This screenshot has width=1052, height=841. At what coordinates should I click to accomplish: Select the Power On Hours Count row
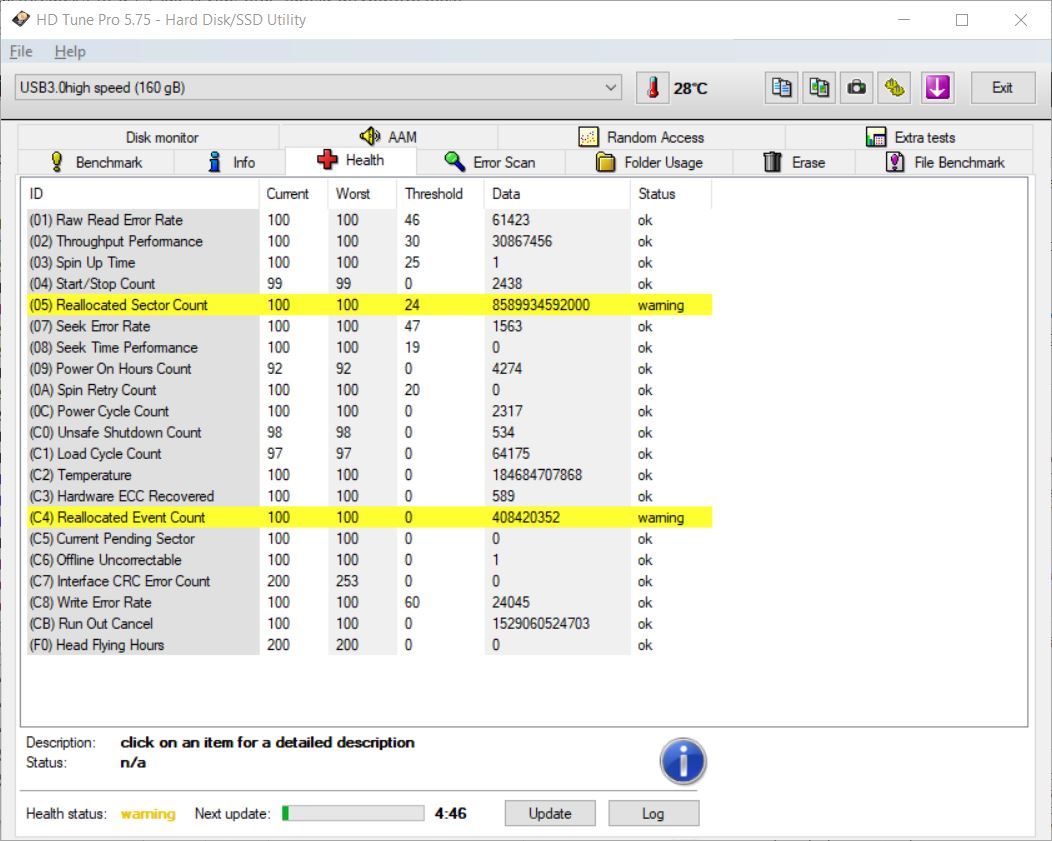pos(369,369)
